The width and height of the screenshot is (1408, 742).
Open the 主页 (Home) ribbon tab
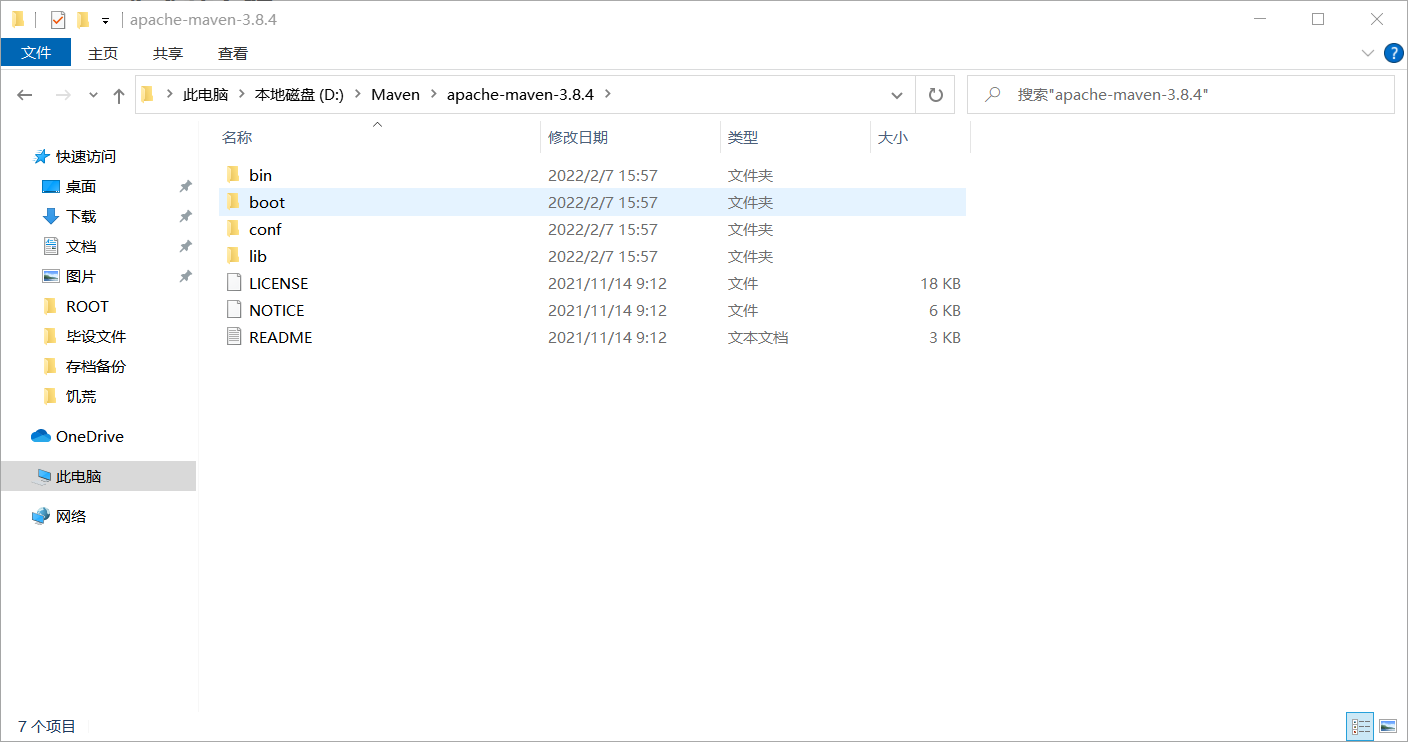(103, 53)
